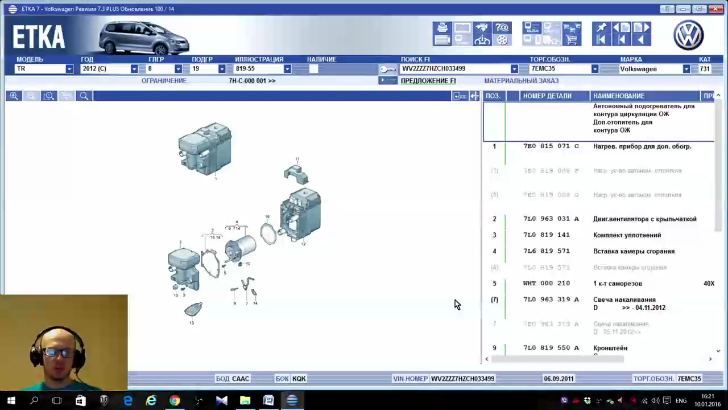Click the КАТ field showing 731
Image resolution: width=728 pixels, height=410 pixels.
(x=705, y=69)
